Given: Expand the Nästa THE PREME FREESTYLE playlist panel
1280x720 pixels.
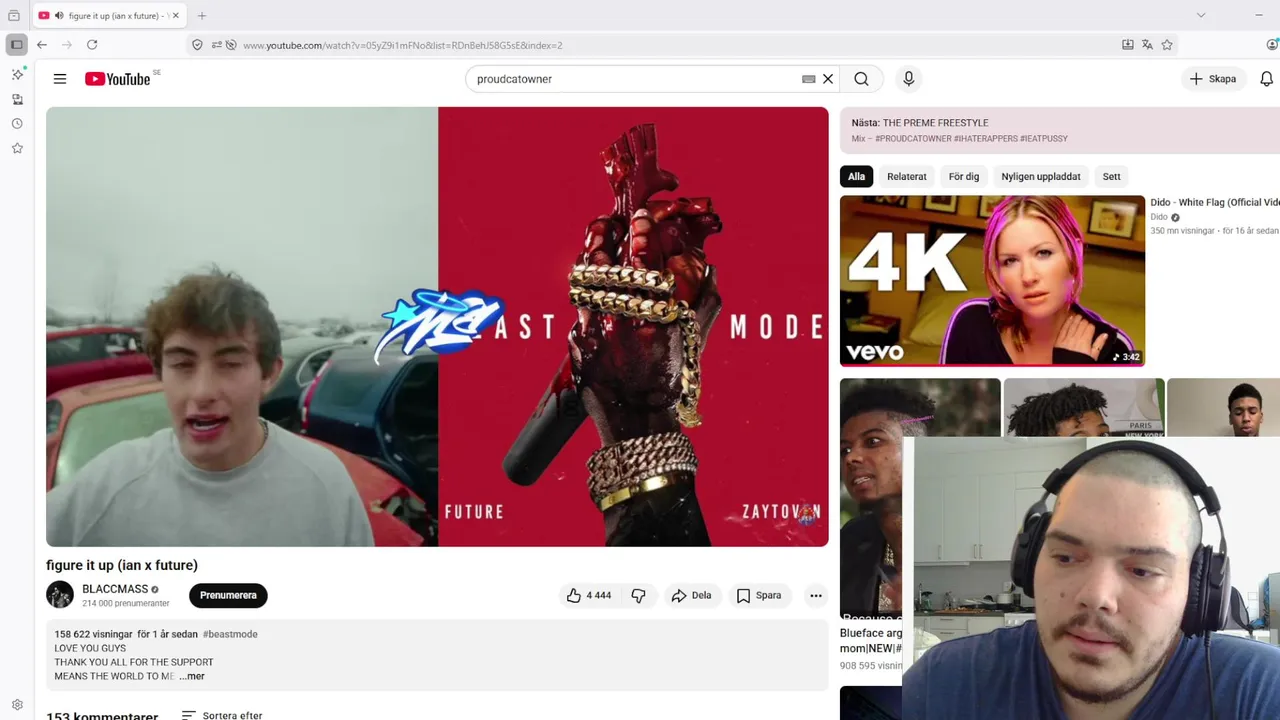Looking at the screenshot, I should coord(1060,130).
